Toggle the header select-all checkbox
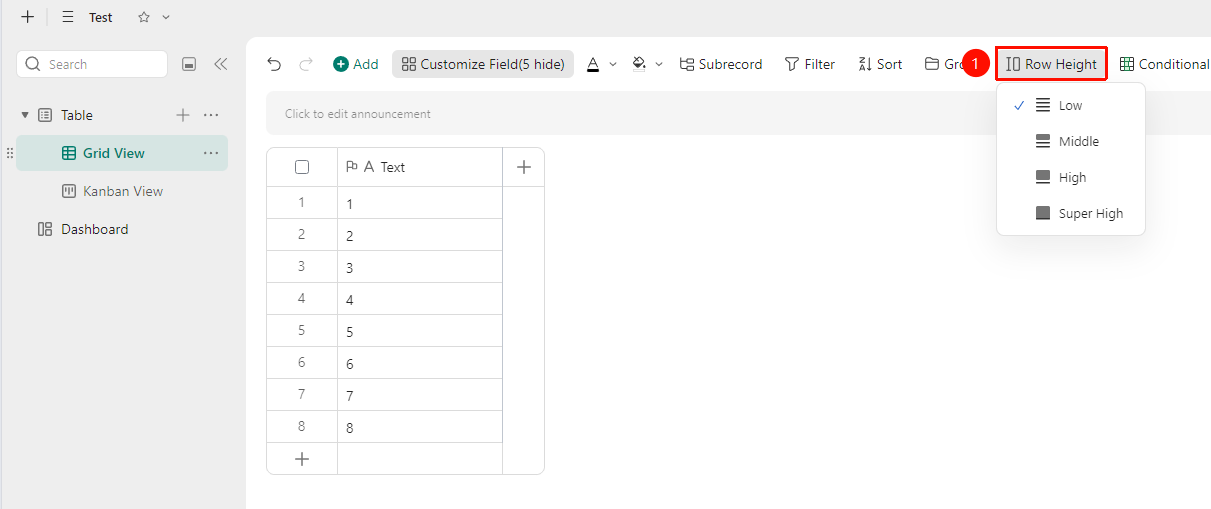Viewport: 1211px width, 509px height. (302, 167)
